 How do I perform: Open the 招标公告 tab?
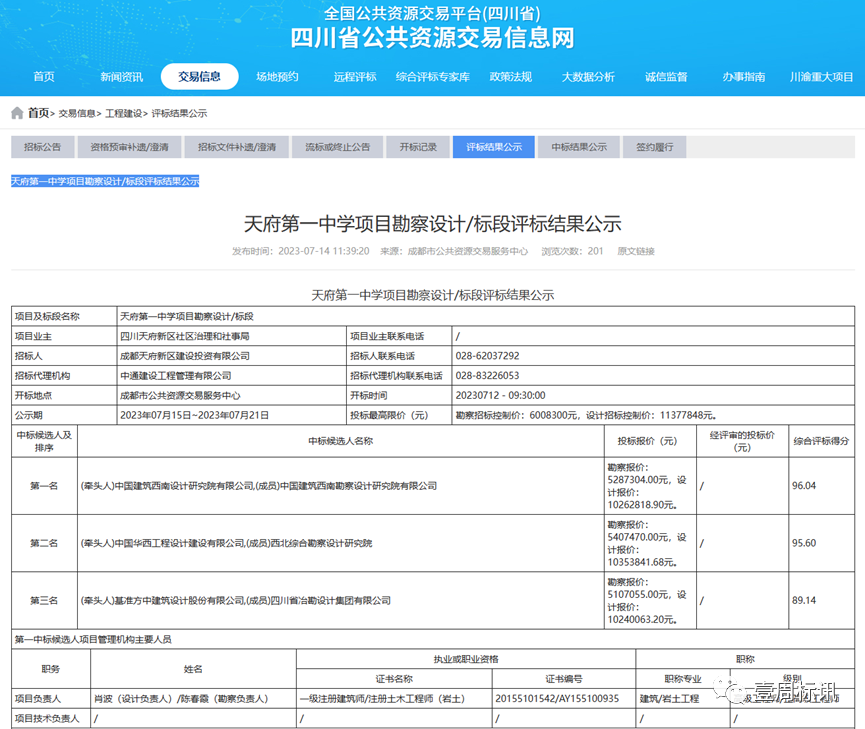[x=42, y=146]
